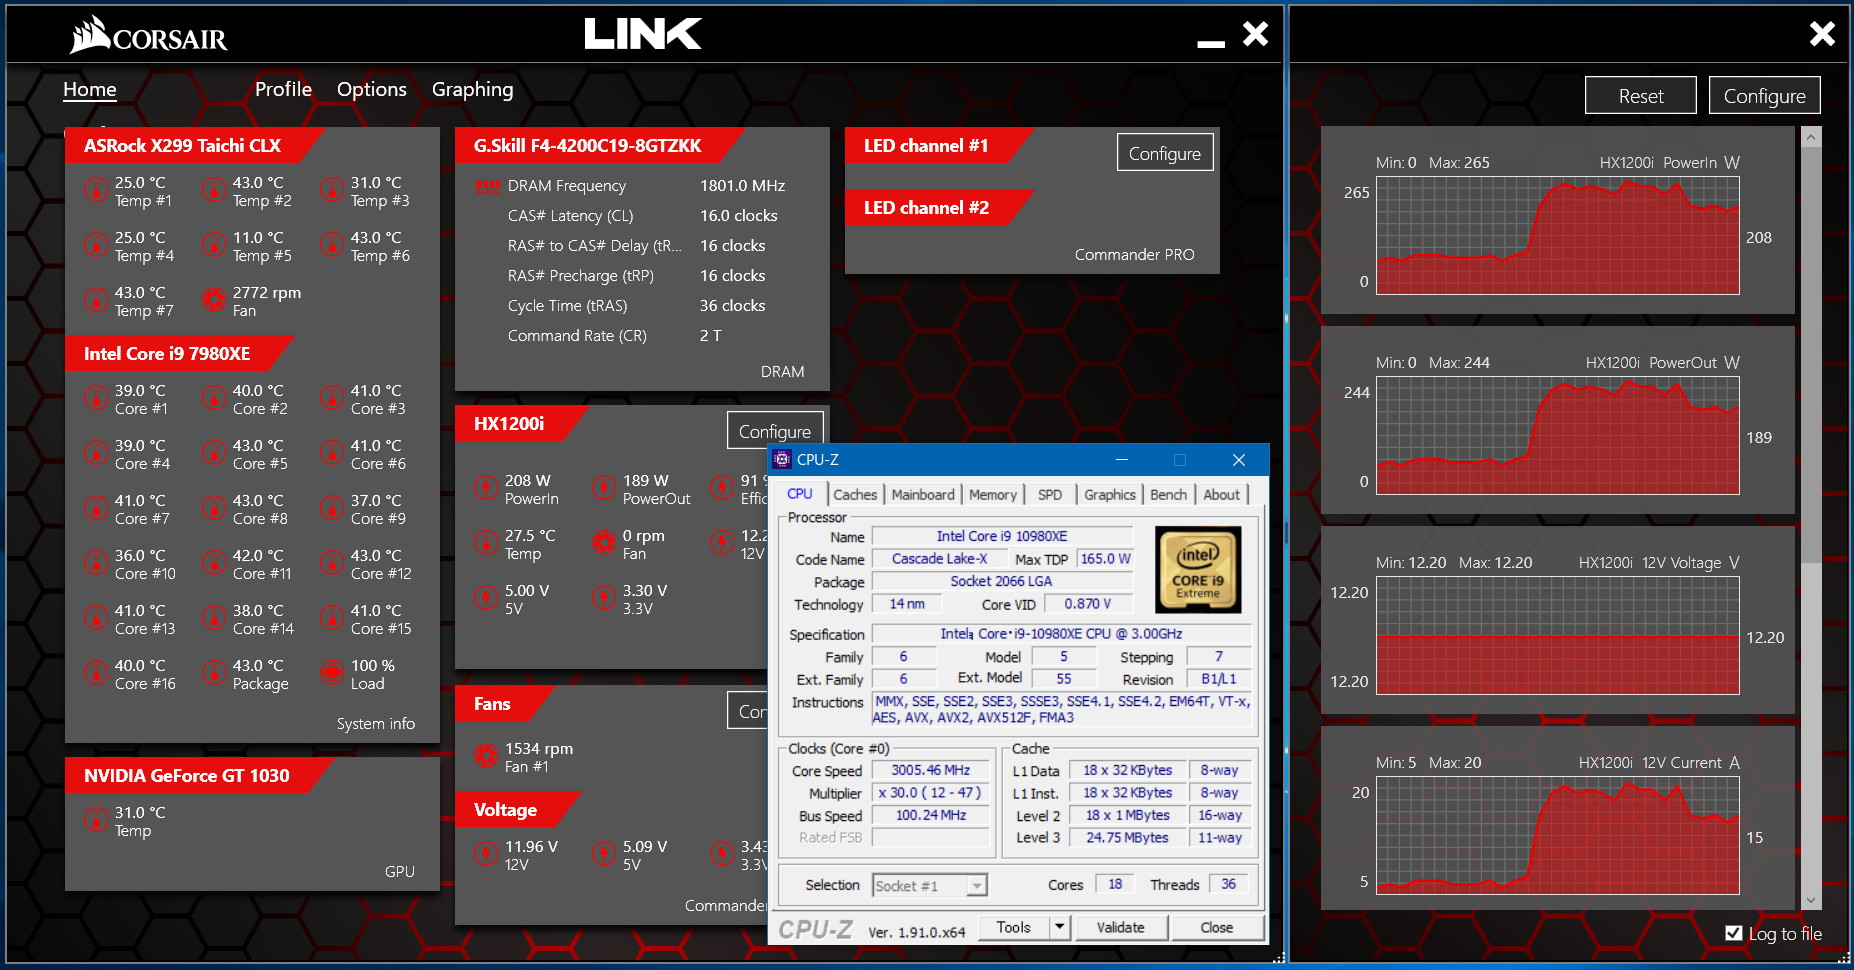The image size is (1854, 970).
Task: Configure the HX1200i power supply
Action: point(775,431)
